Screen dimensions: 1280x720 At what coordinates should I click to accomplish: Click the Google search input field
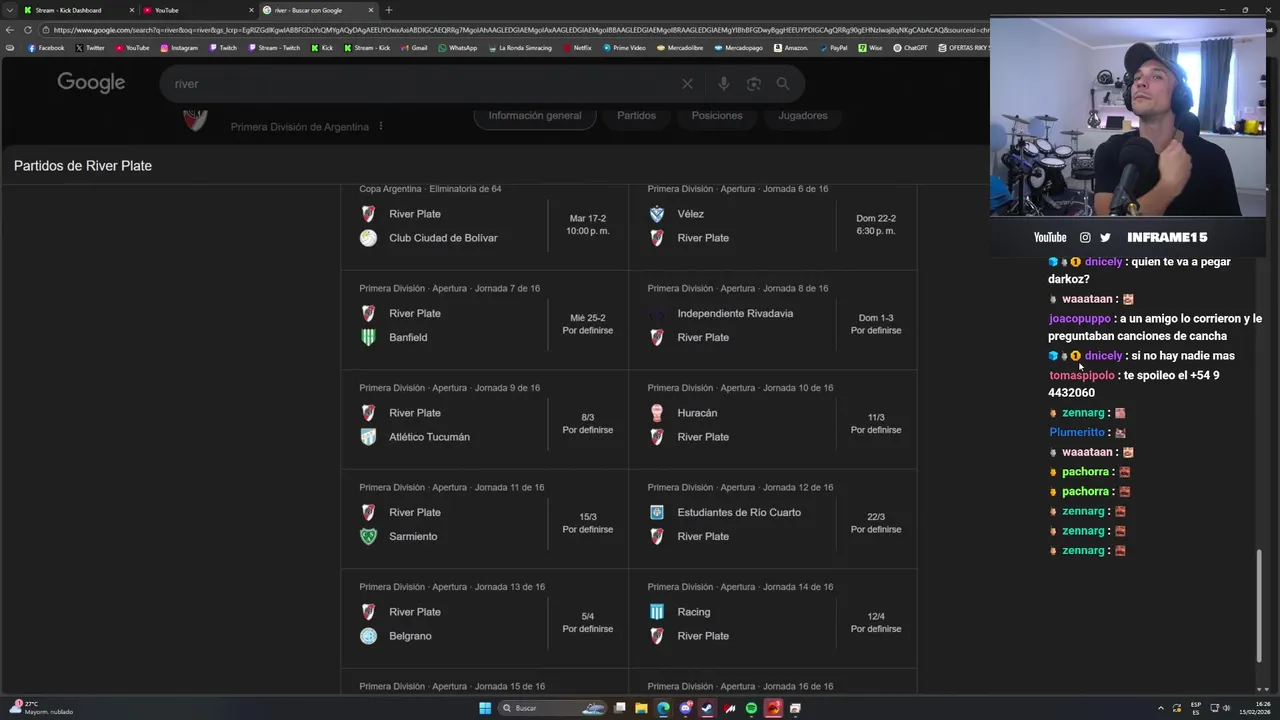[420, 84]
